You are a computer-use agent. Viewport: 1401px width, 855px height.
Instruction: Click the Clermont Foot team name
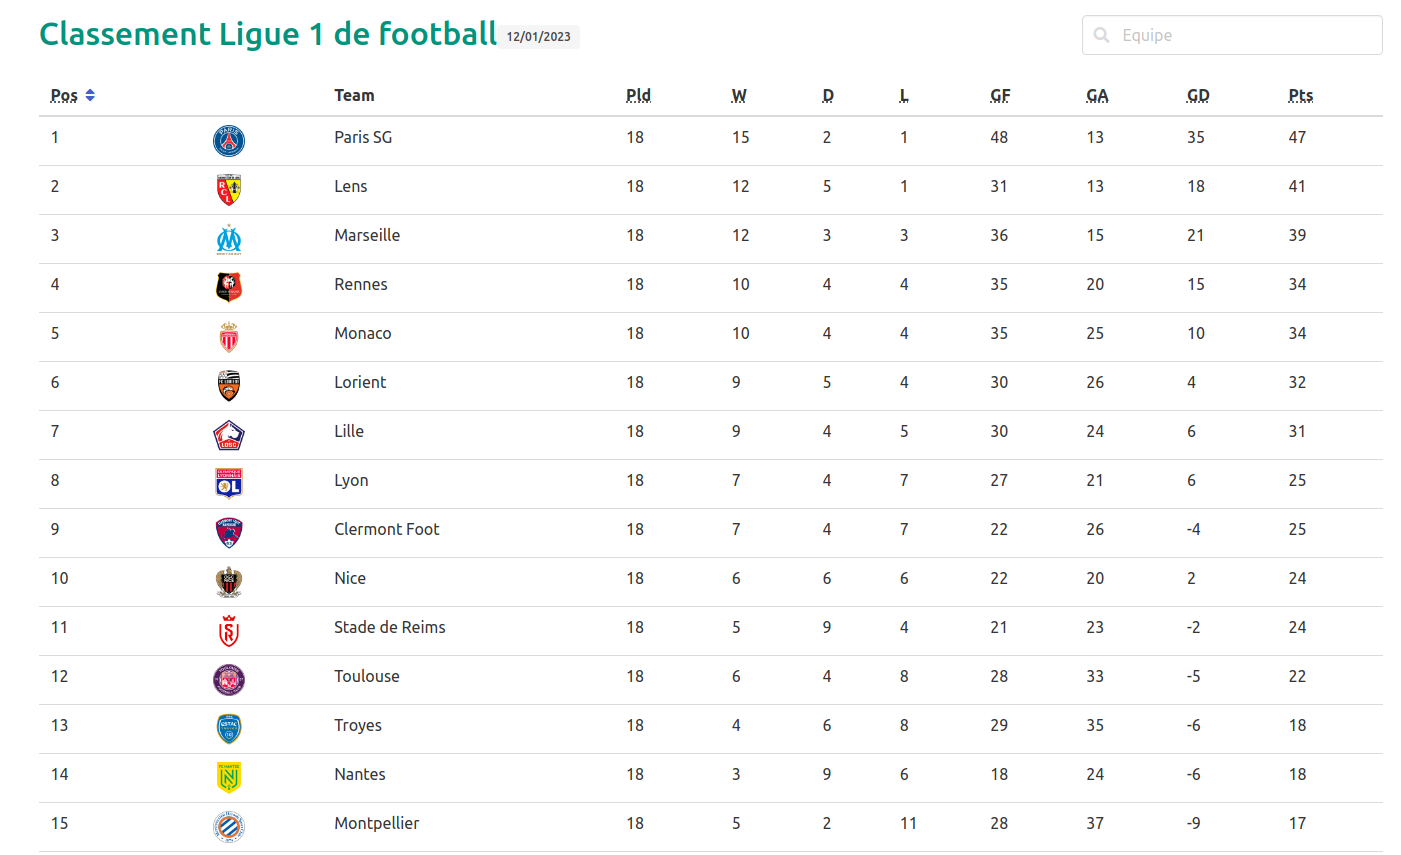(386, 529)
